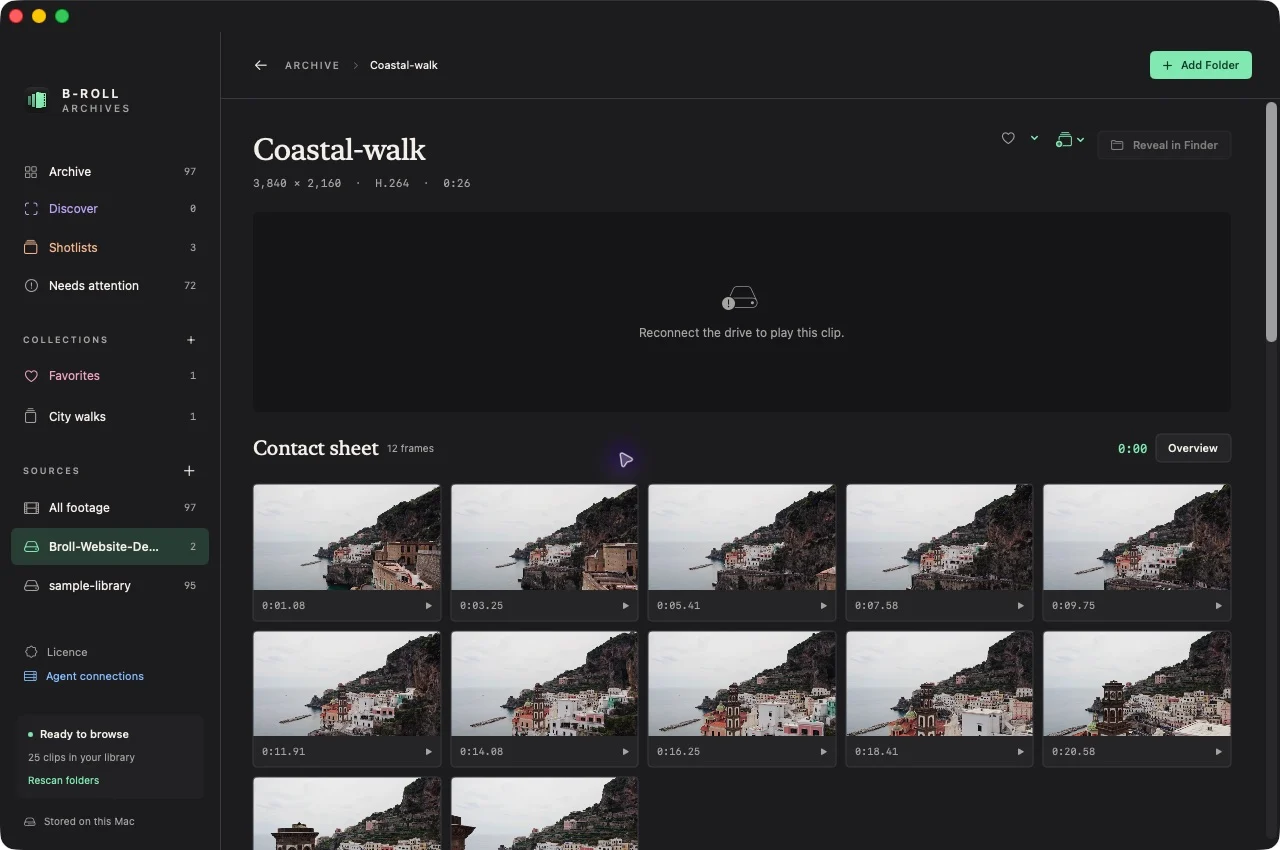Open the chevron dropdown next to the heart
This screenshot has width=1280, height=850.
pyautogui.click(x=1034, y=138)
